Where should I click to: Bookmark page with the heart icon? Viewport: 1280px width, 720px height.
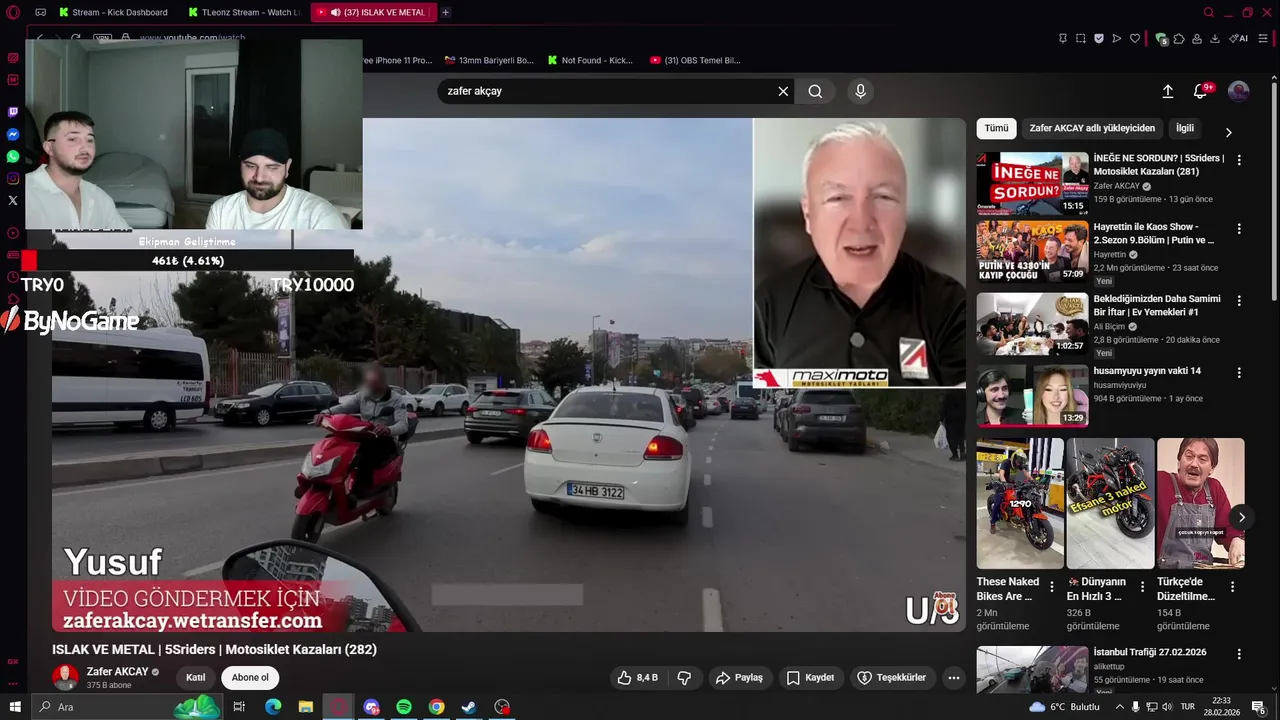pyautogui.click(x=1134, y=38)
